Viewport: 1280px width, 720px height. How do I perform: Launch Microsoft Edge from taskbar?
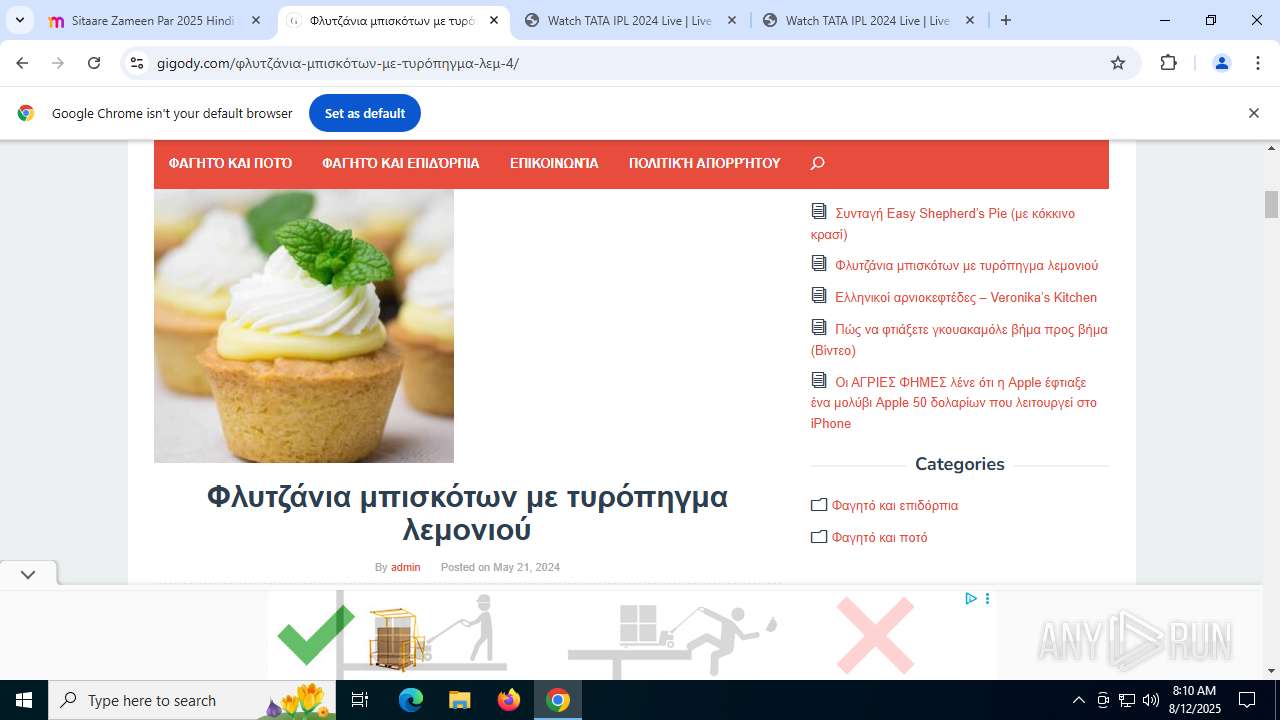click(411, 700)
